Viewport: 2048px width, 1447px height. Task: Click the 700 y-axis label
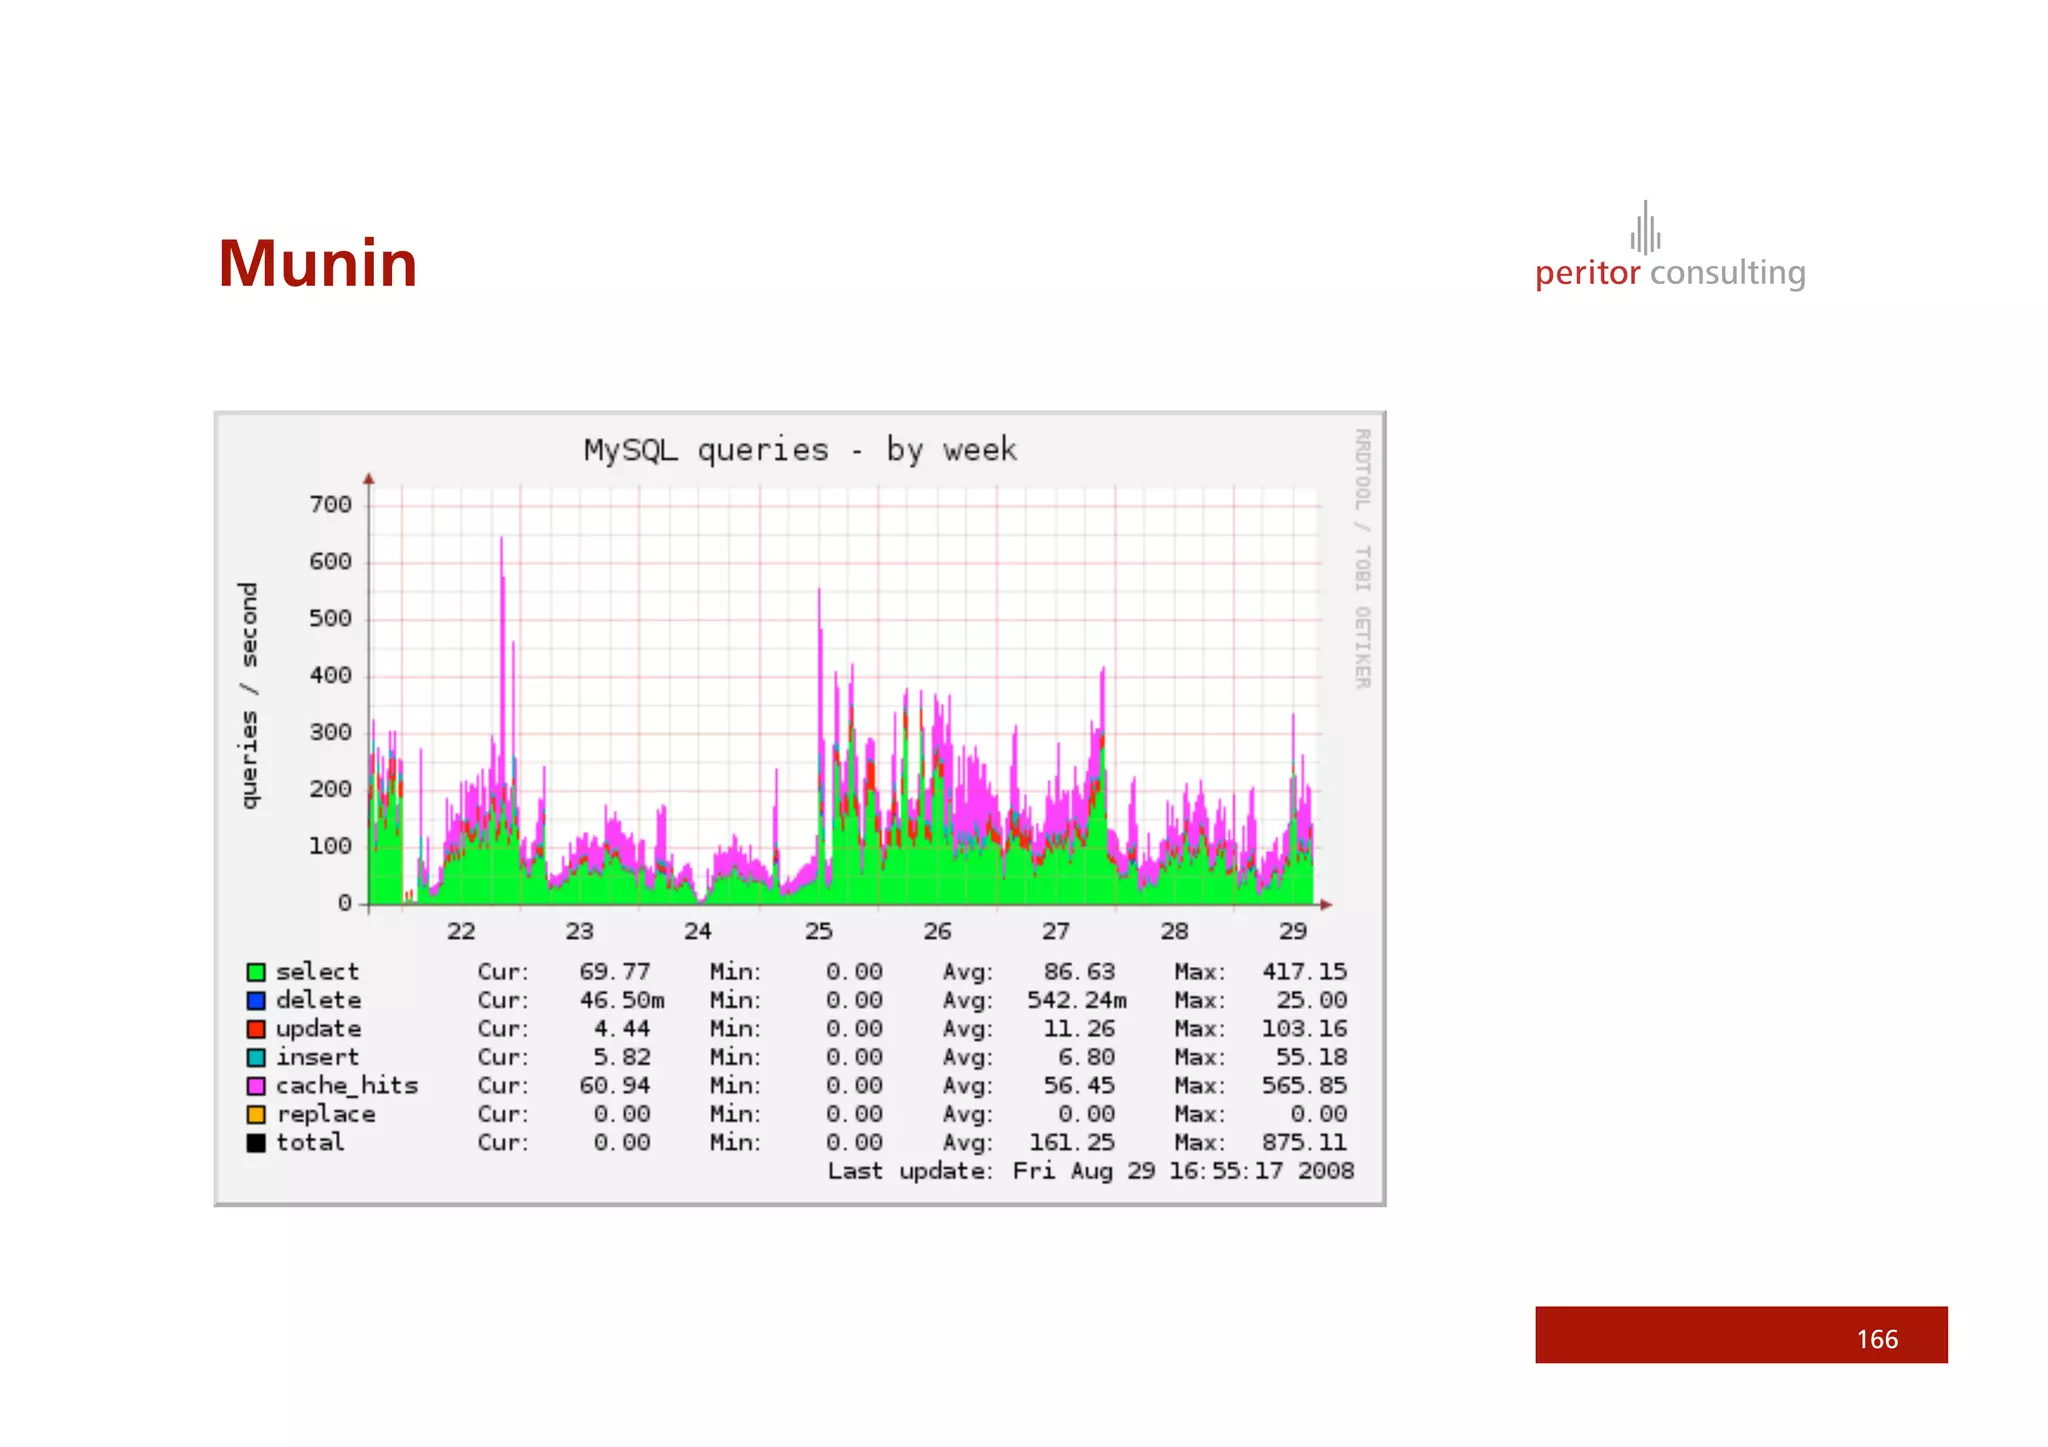[x=331, y=505]
